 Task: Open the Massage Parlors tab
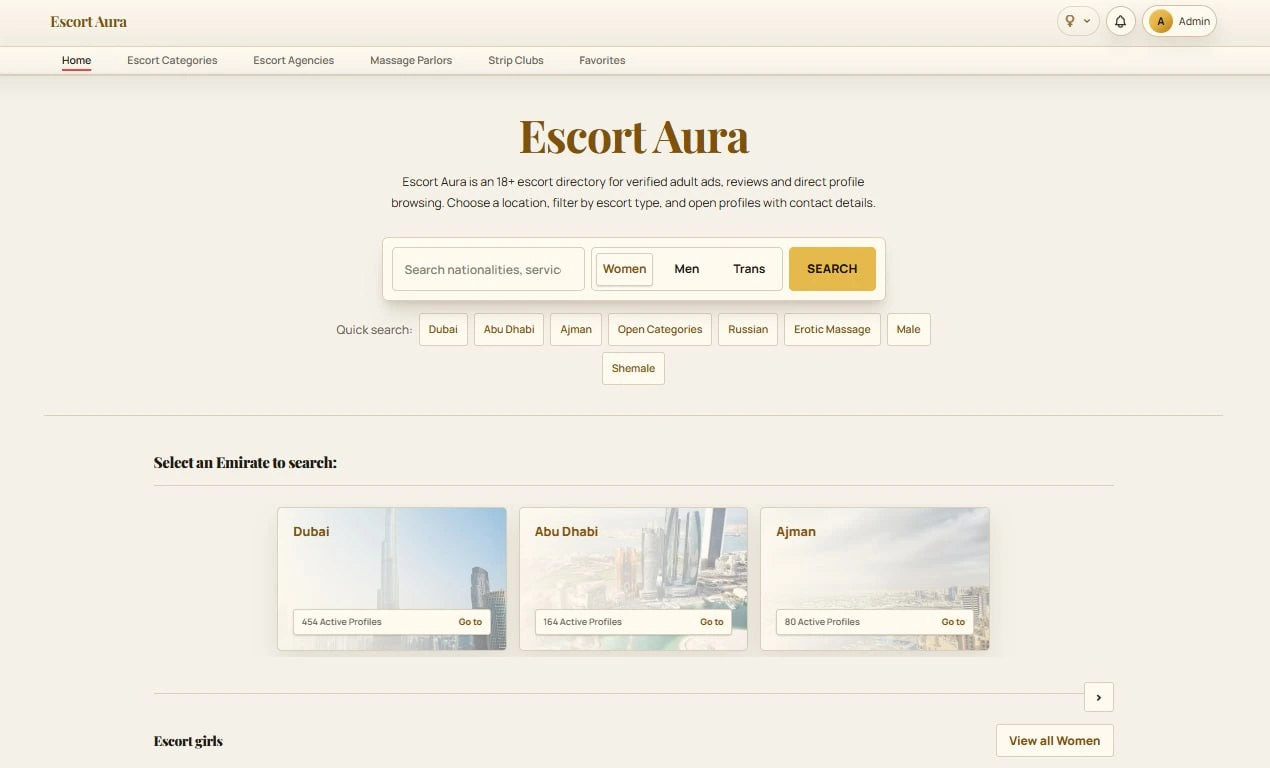[x=411, y=60]
